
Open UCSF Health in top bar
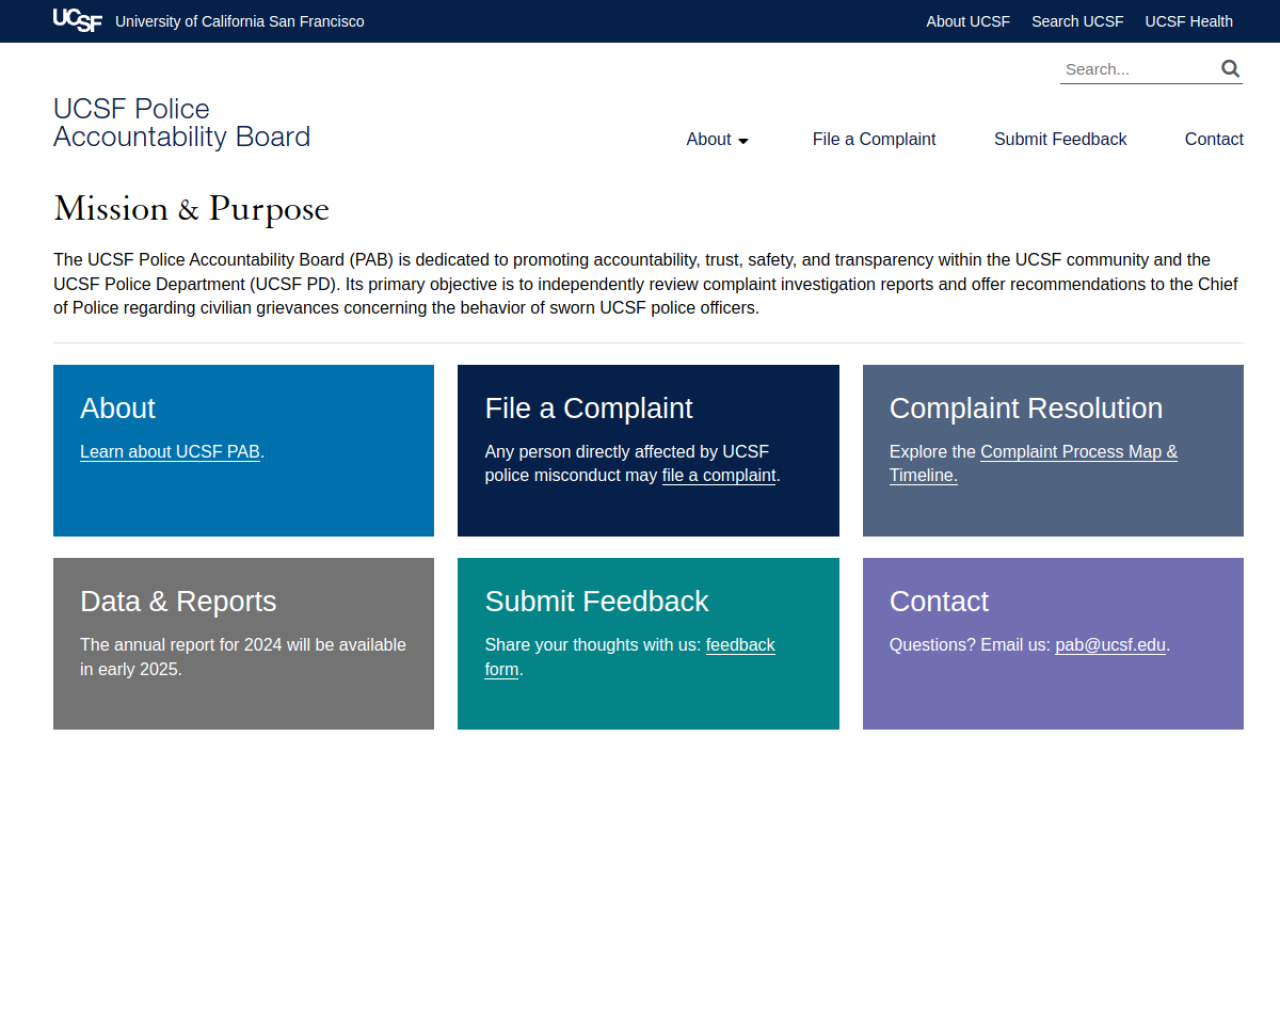[1188, 21]
